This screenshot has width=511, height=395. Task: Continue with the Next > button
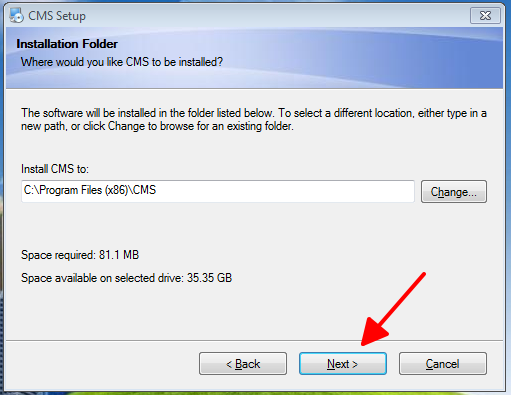pos(343,364)
